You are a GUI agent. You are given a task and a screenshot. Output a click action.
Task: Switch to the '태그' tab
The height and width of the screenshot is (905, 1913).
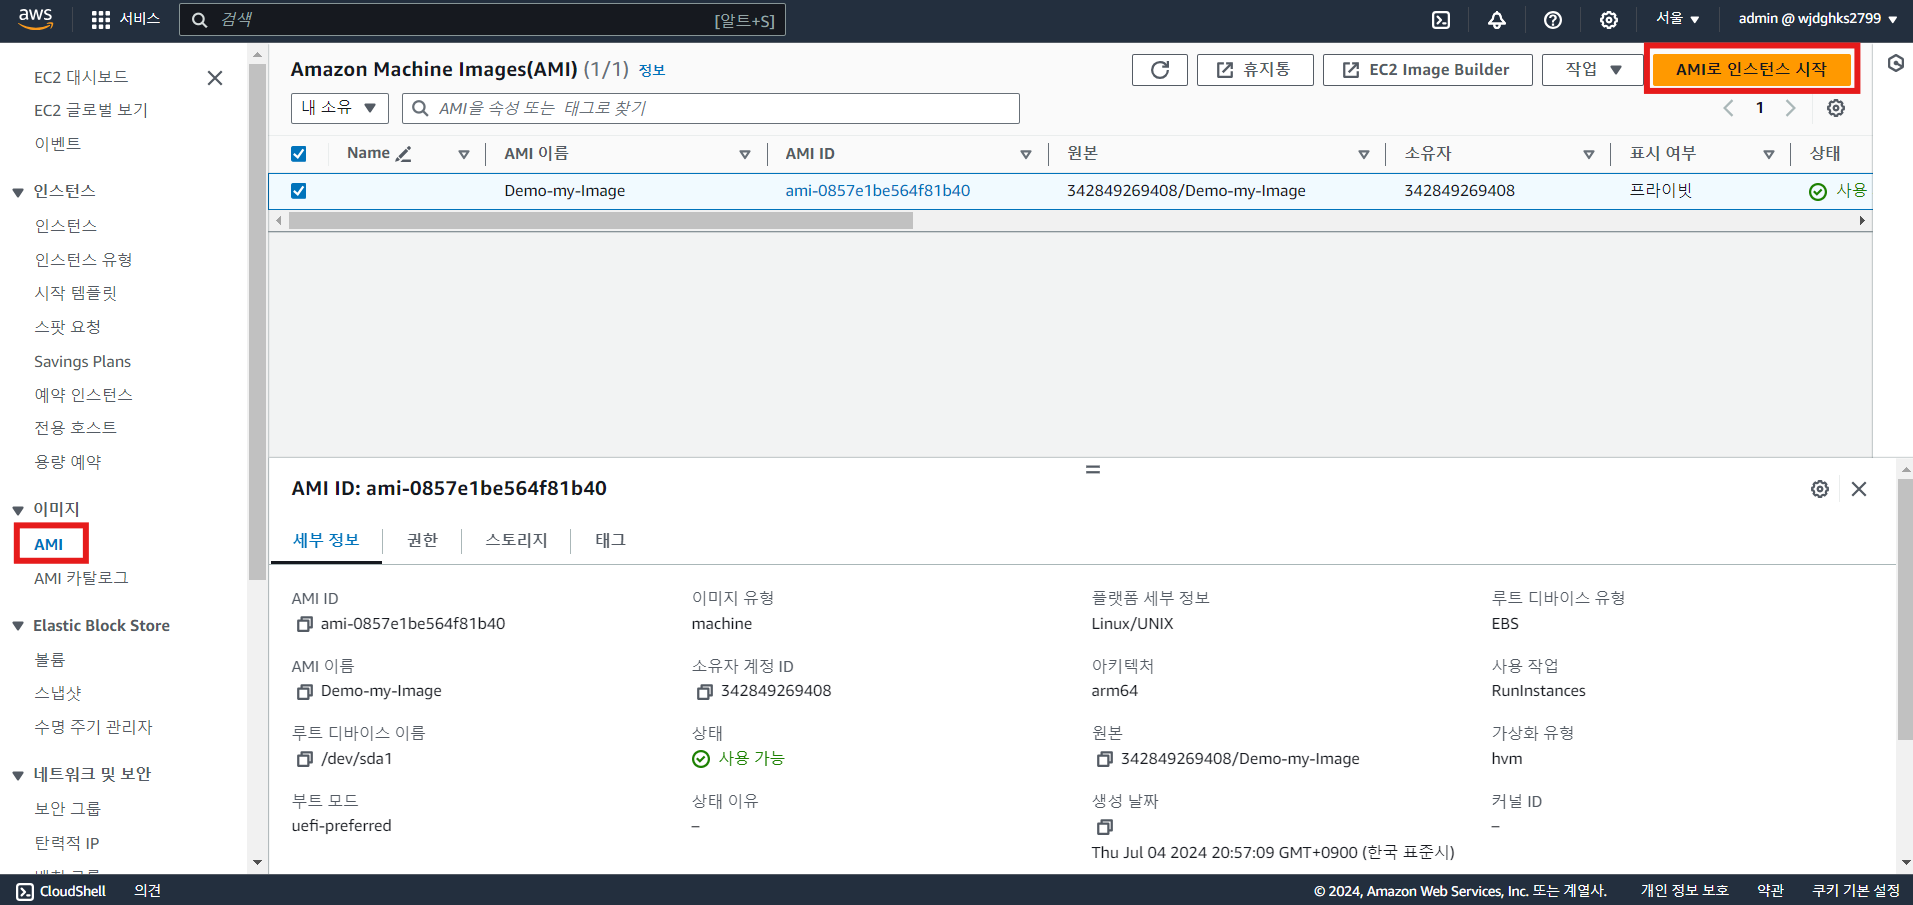(610, 540)
